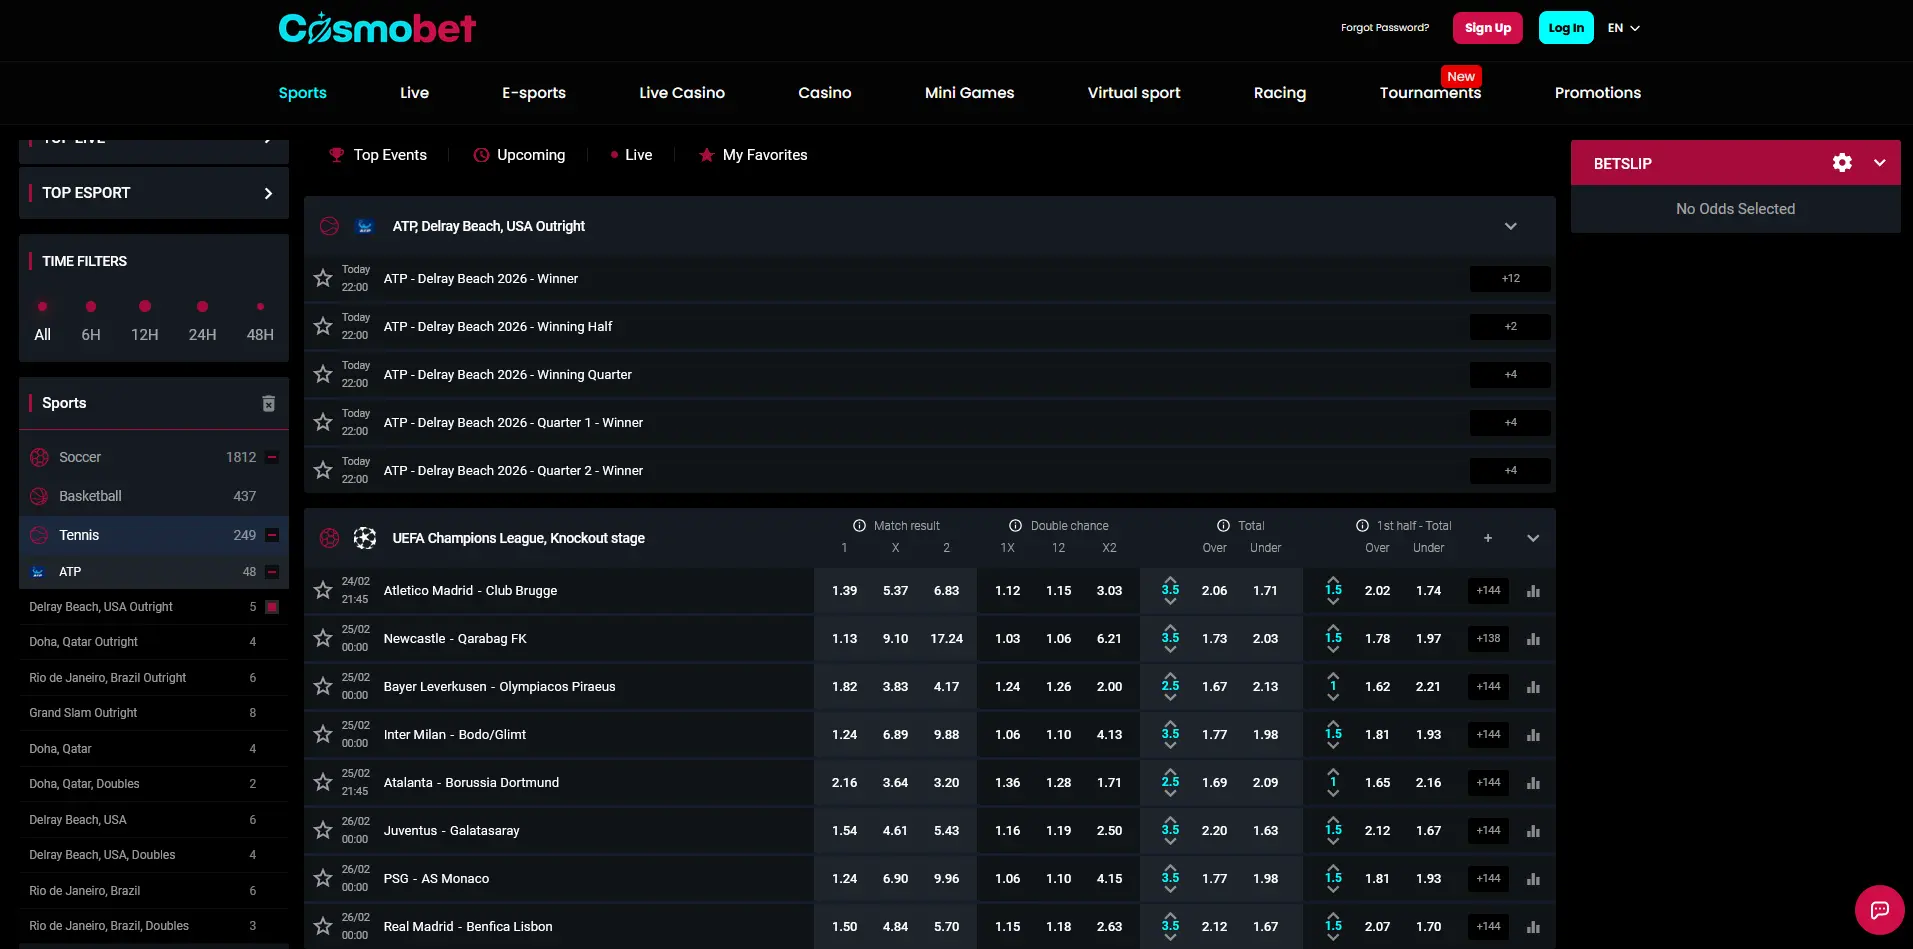This screenshot has height=949, width=1913.
Task: Collapse the UEFA Champions League section
Action: click(x=1532, y=538)
